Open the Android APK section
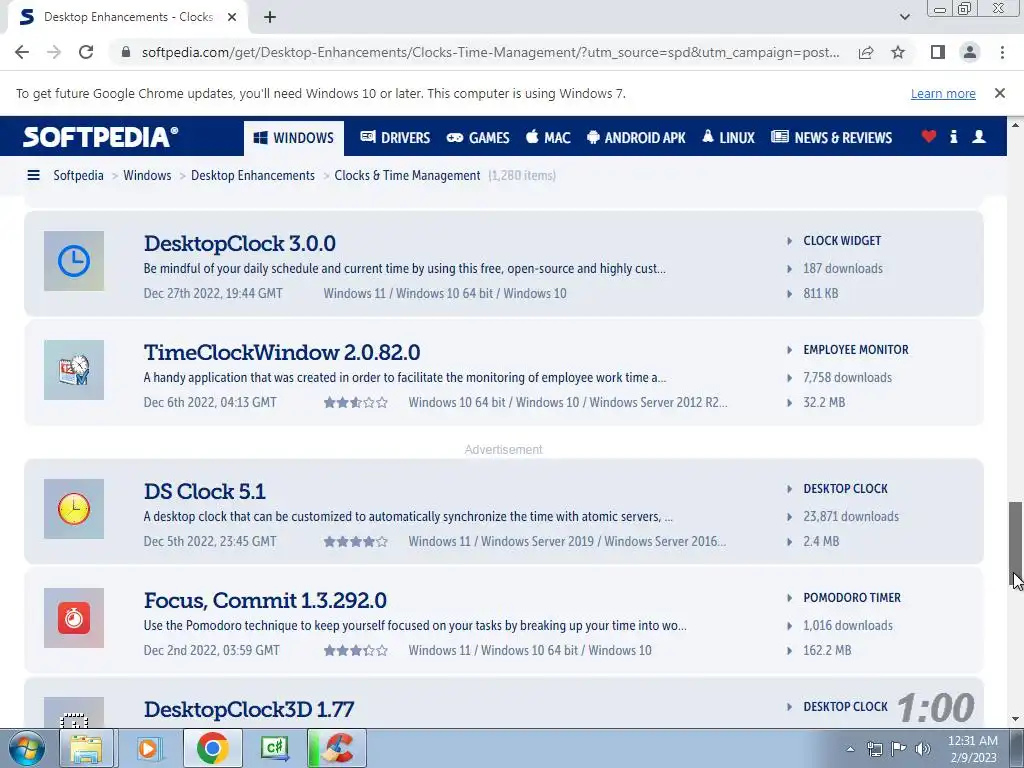The width and height of the screenshot is (1024, 768). pyautogui.click(x=636, y=138)
